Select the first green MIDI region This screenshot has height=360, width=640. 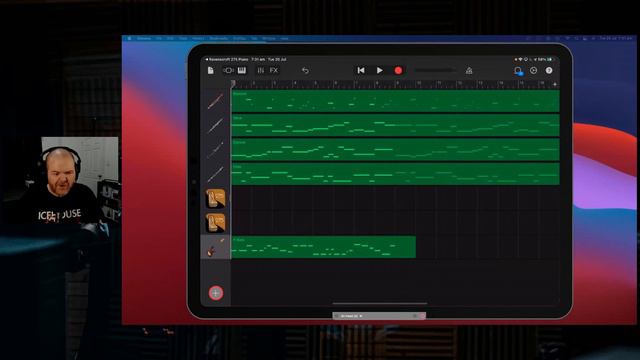pyautogui.click(x=395, y=101)
